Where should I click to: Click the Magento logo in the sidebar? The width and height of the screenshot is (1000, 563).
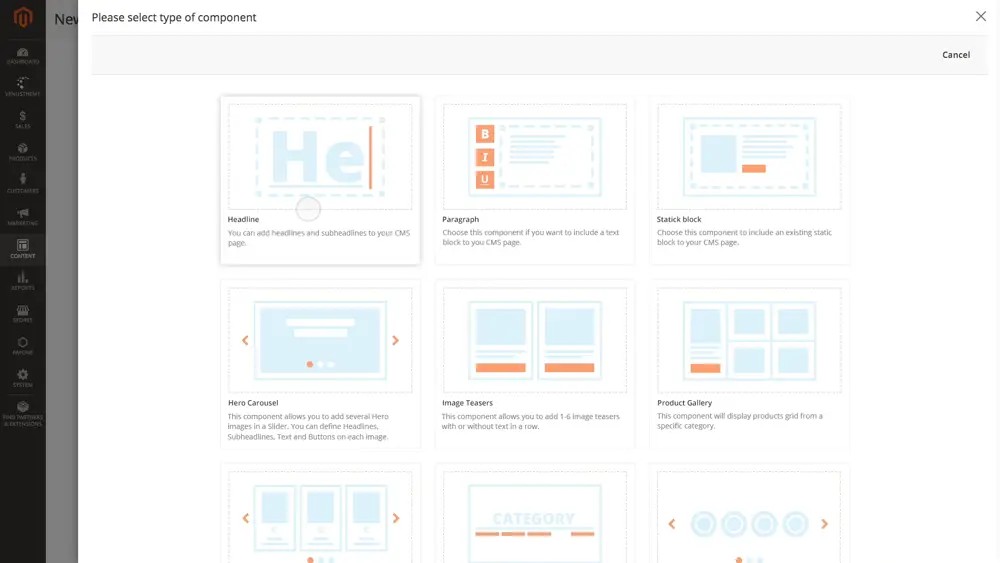[23, 17]
